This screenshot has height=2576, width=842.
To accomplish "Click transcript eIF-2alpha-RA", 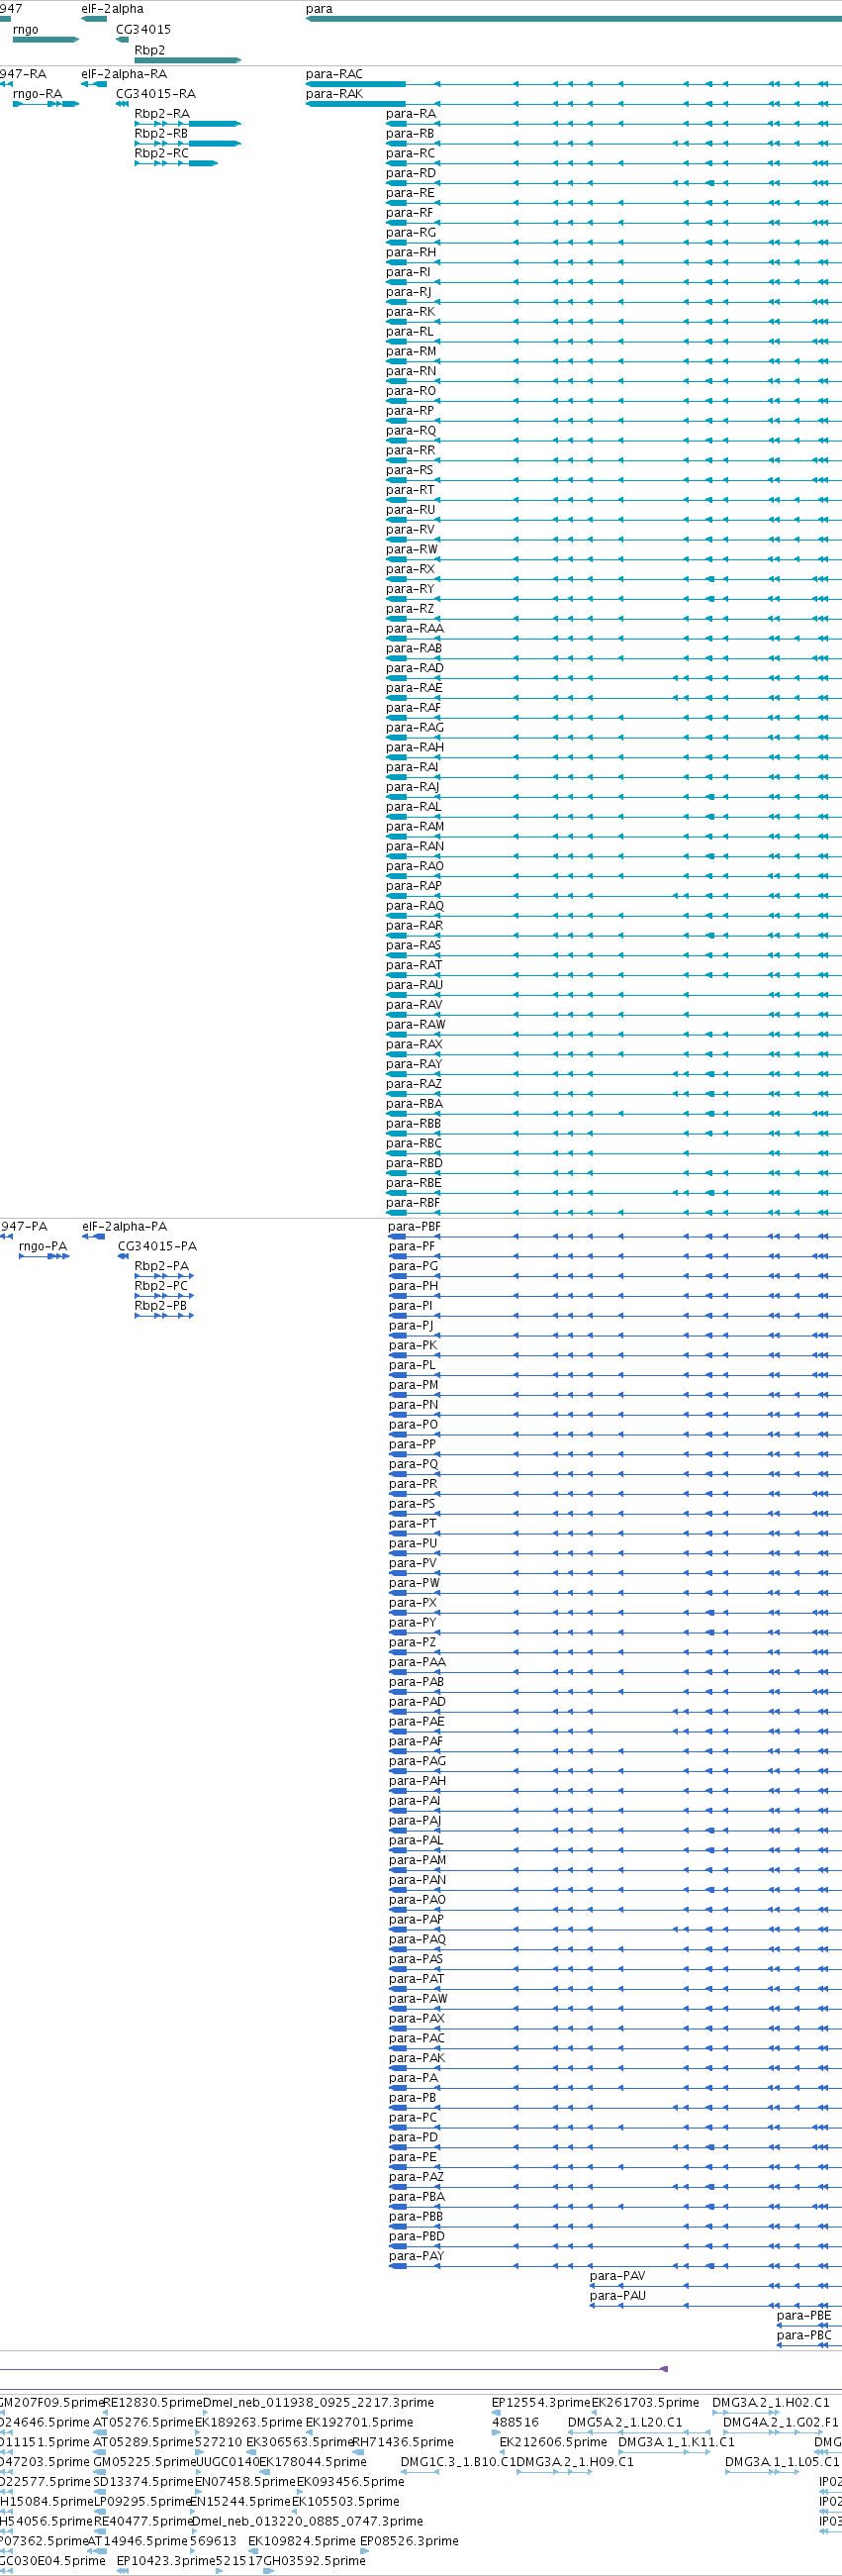I will pos(124,74).
